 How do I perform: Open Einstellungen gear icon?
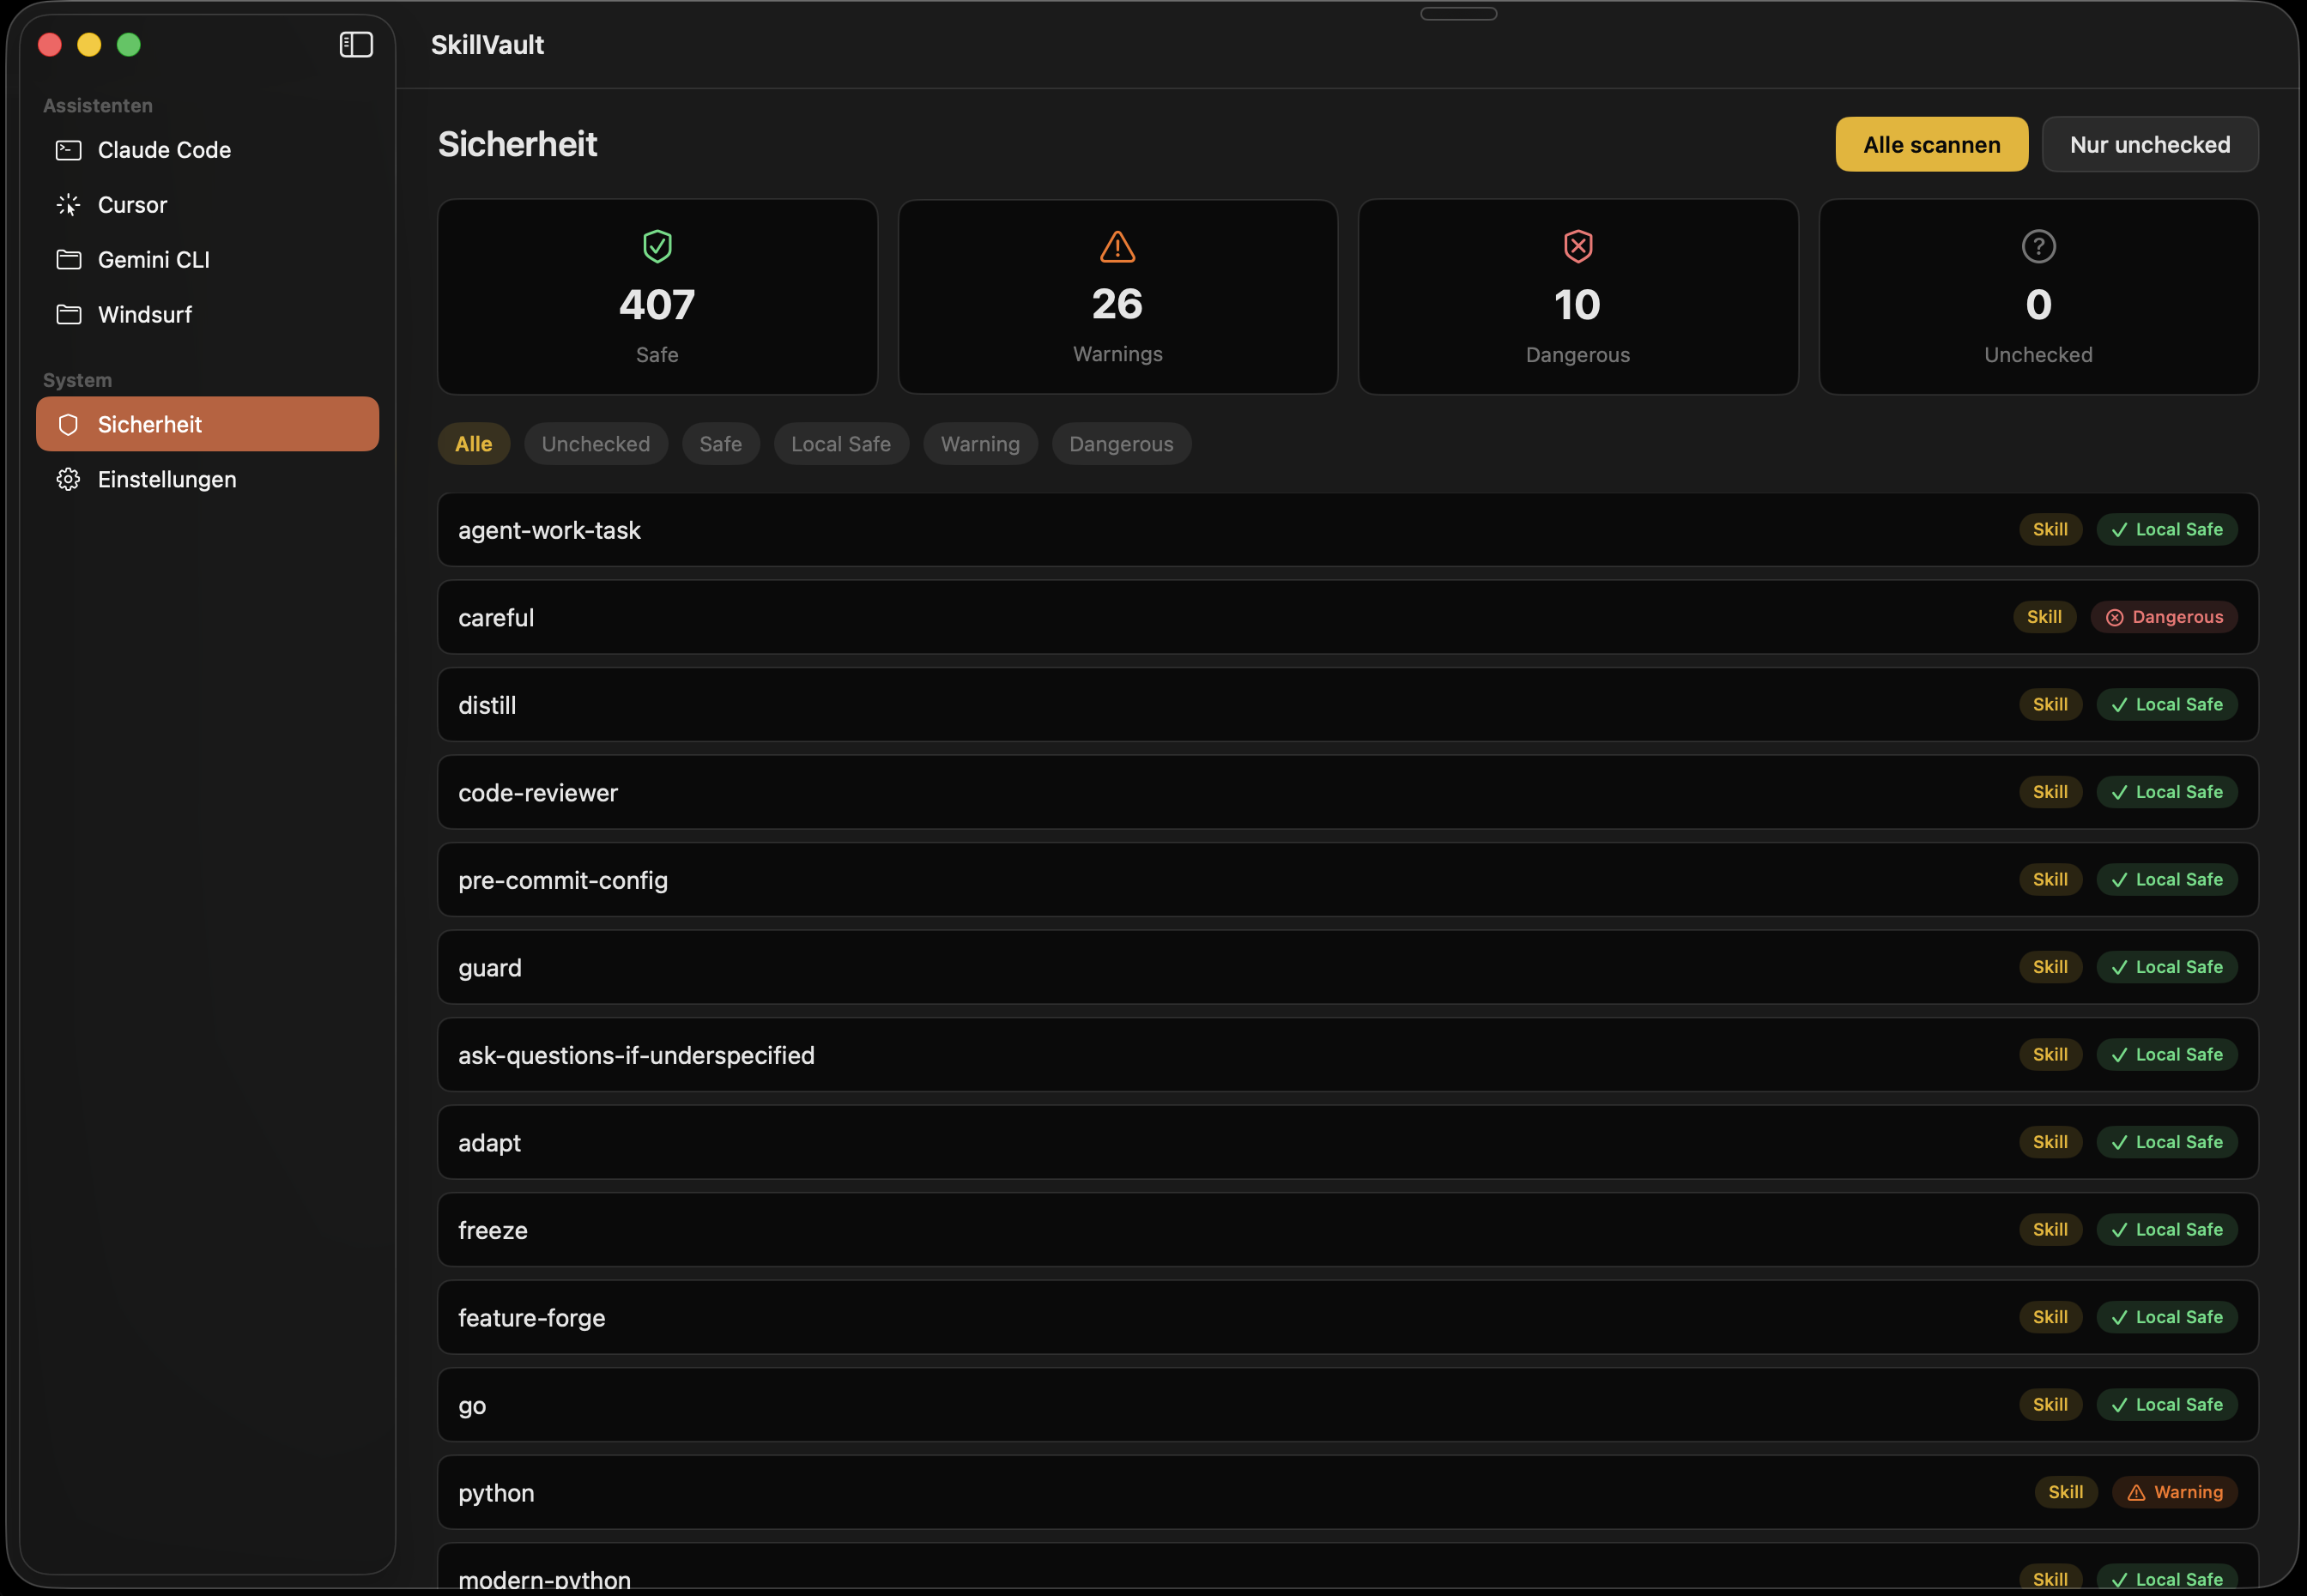point(69,480)
